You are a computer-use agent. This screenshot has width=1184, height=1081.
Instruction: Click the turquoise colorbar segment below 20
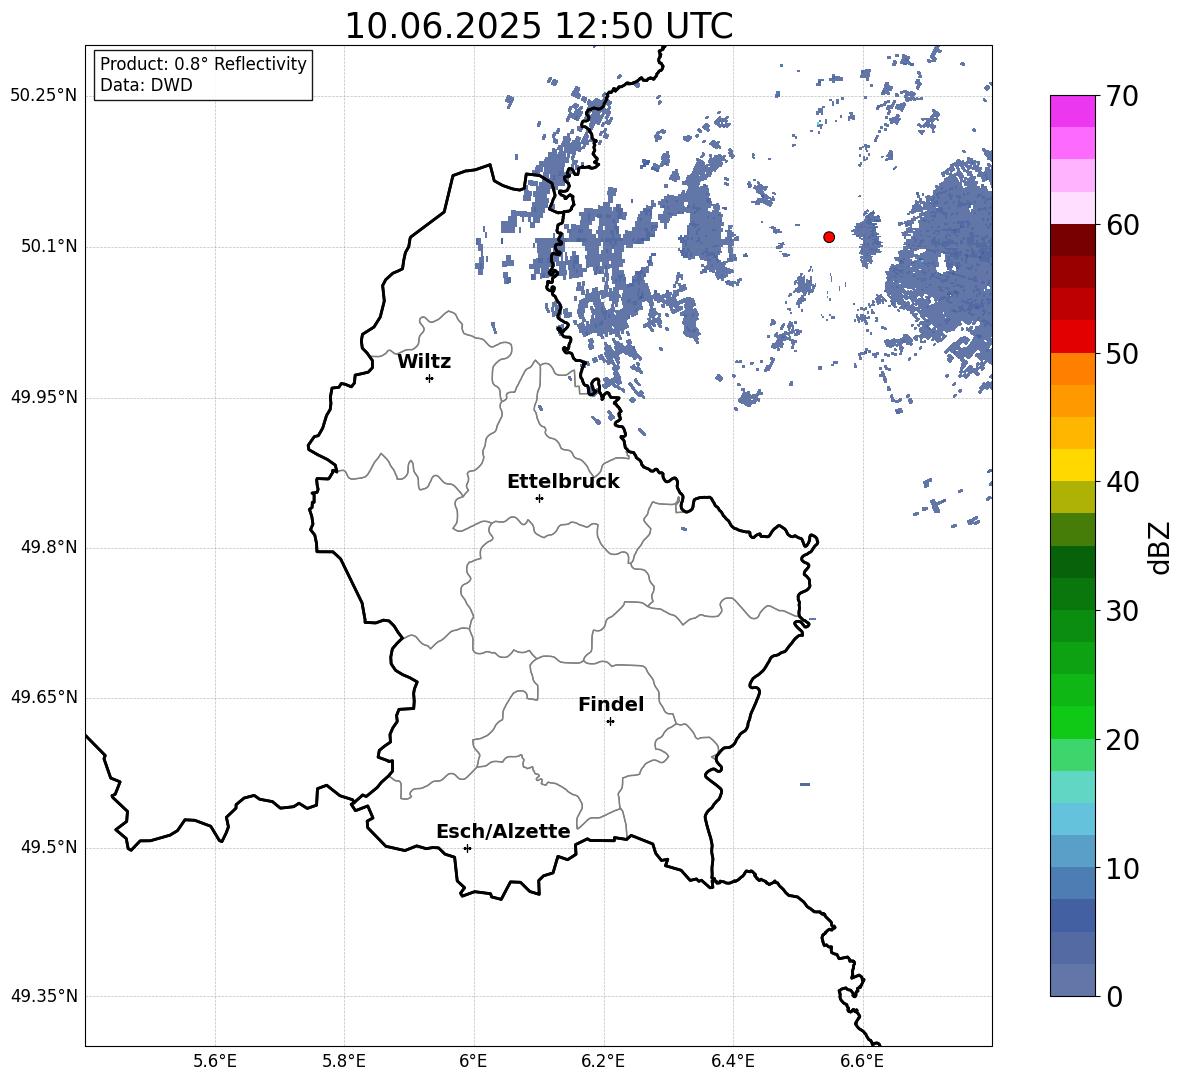pos(1073,787)
